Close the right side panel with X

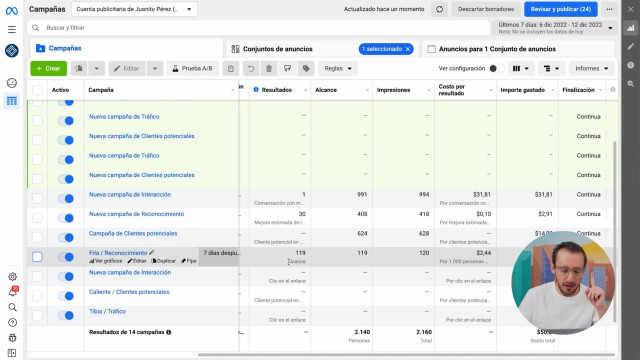point(631,9)
